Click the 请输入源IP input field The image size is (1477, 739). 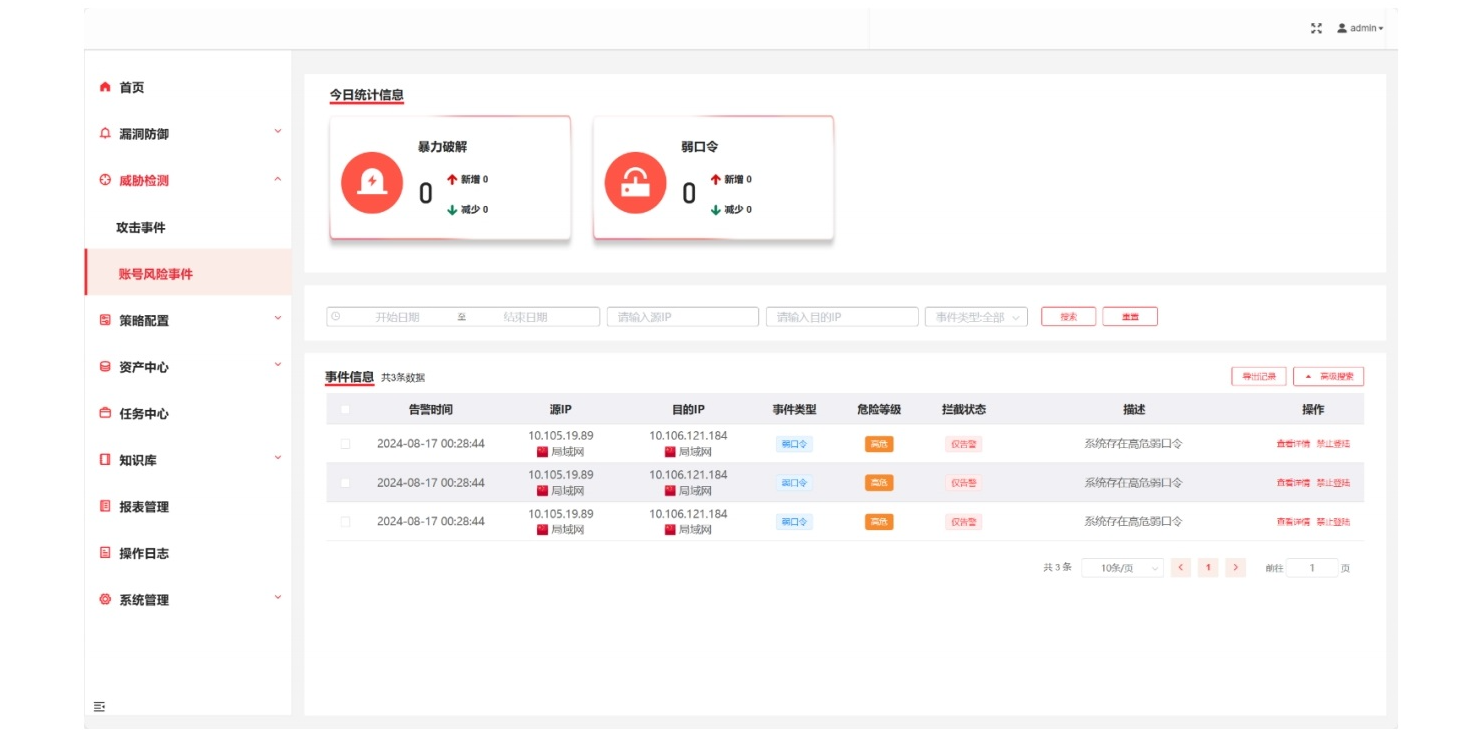(x=682, y=317)
